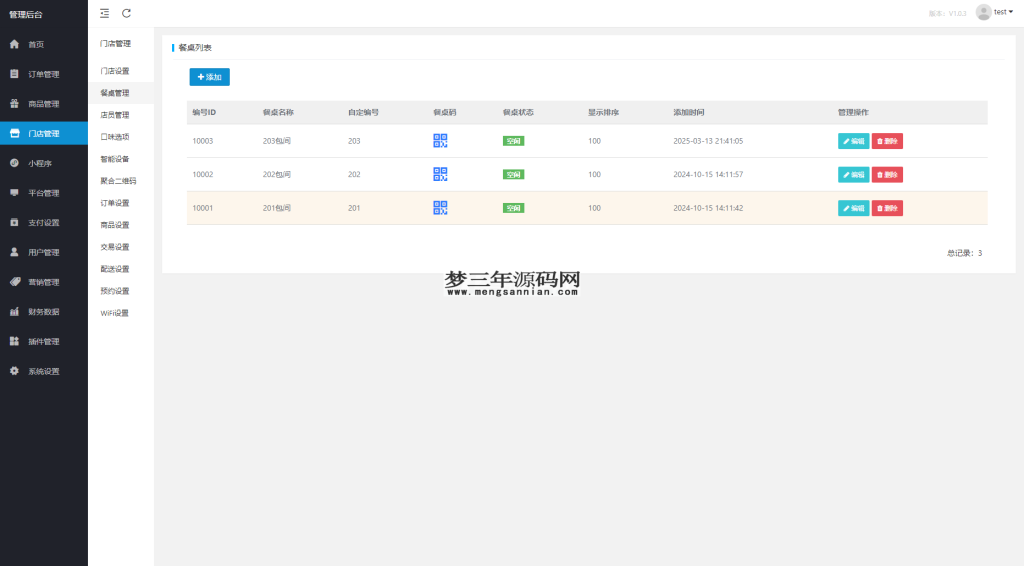Edit the 202包间 table row
The image size is (1024, 566).
pos(854,174)
